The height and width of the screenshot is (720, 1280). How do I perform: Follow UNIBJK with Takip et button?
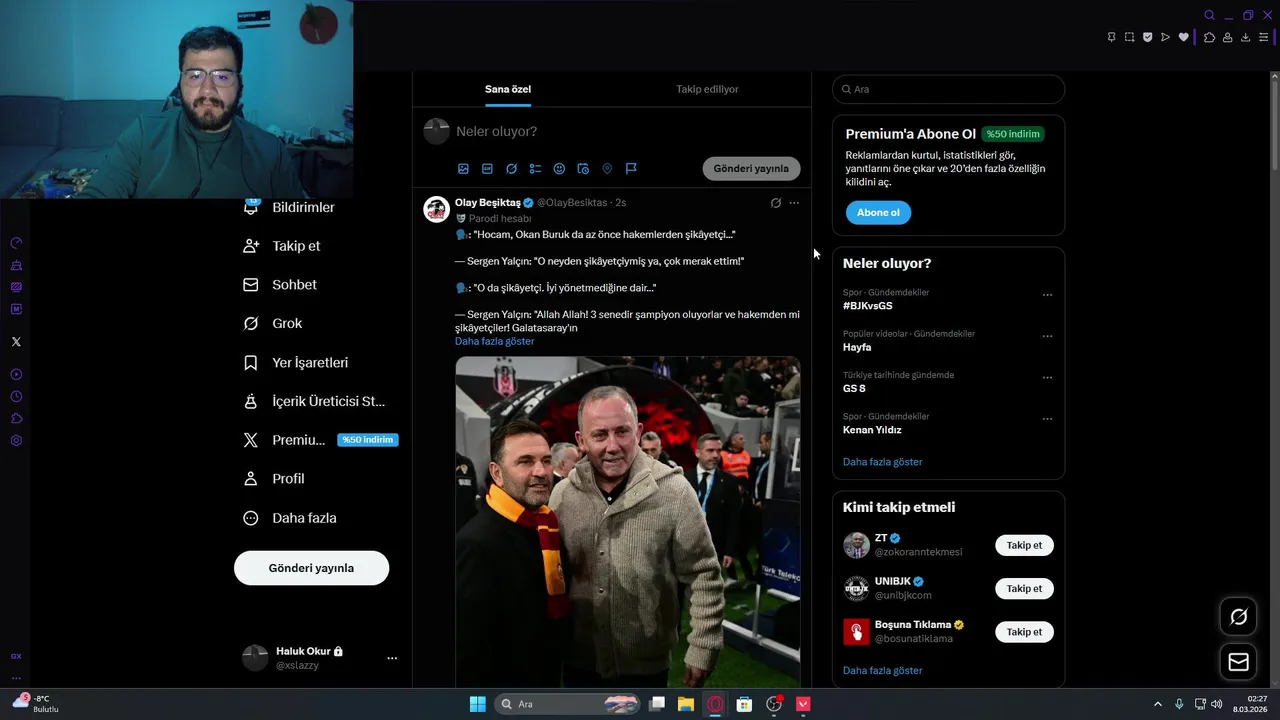(x=1024, y=589)
